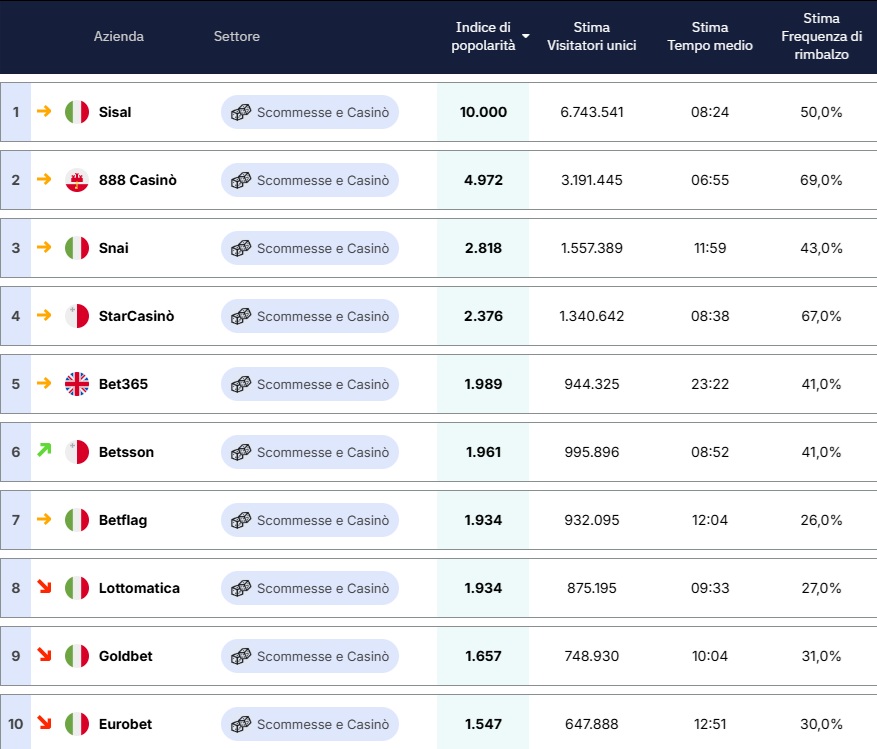Click the red downward arrow next to Eurobet
Viewport: 877px width, 749px height.
(x=43, y=723)
